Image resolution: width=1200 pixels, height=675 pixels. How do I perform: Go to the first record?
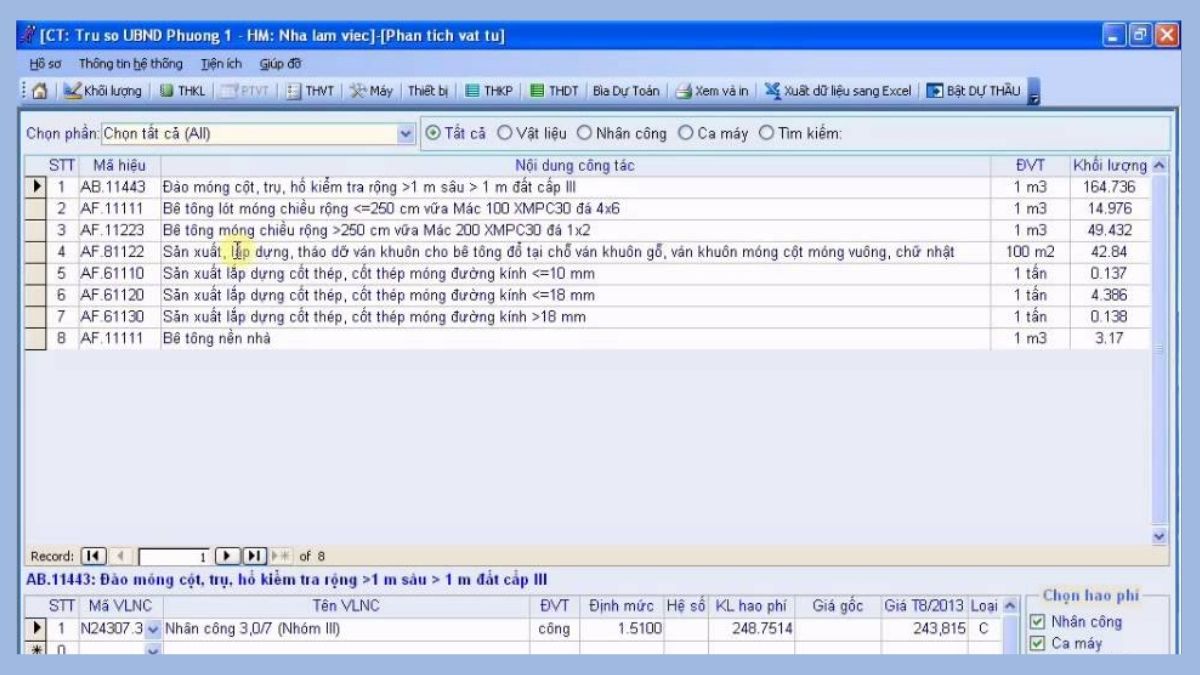tap(93, 556)
